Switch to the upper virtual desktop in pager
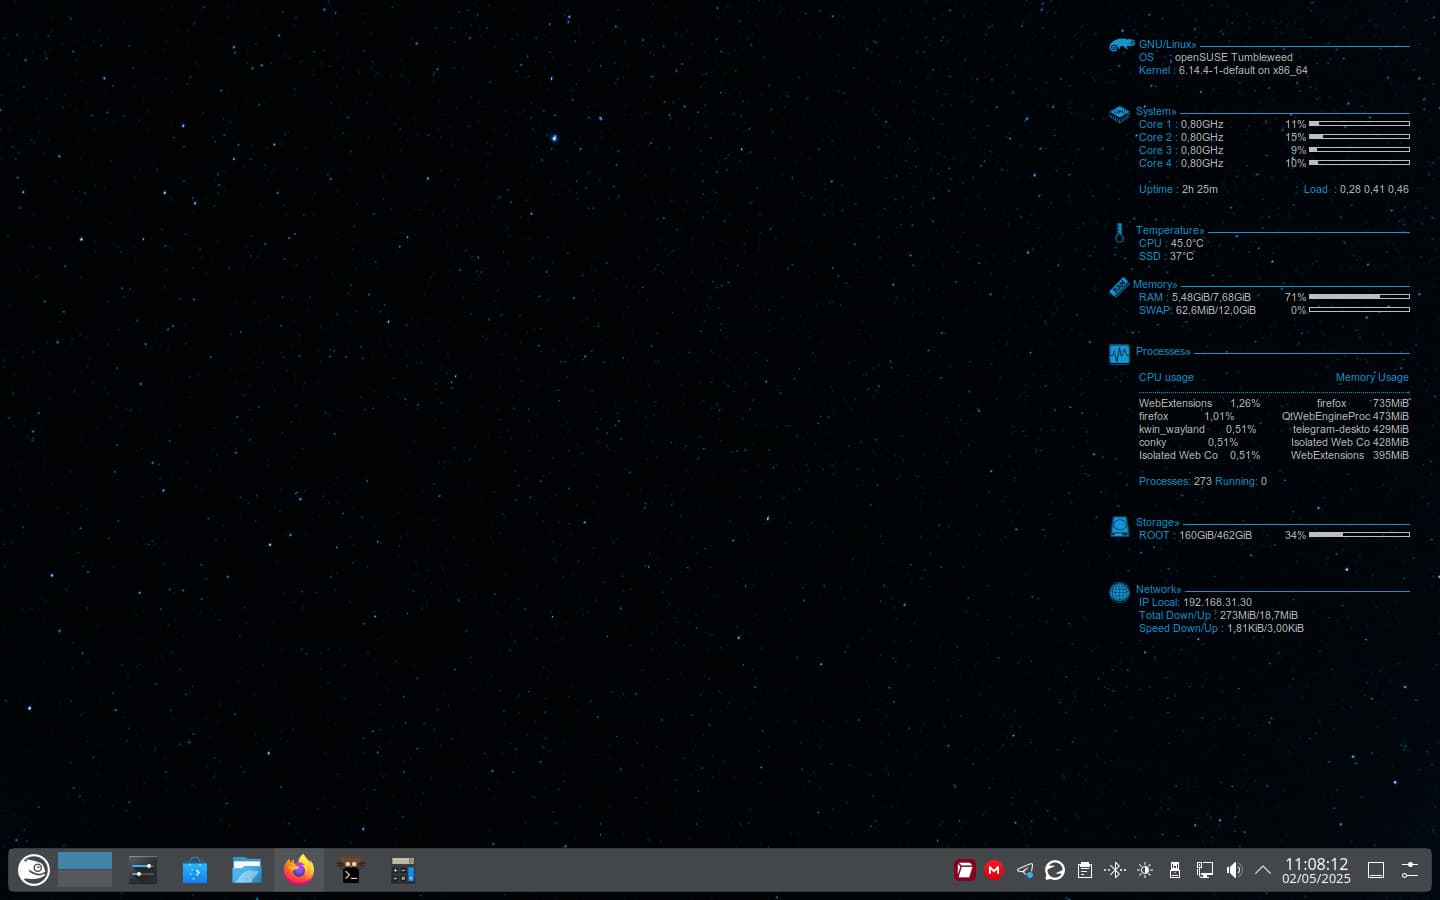 (85, 861)
